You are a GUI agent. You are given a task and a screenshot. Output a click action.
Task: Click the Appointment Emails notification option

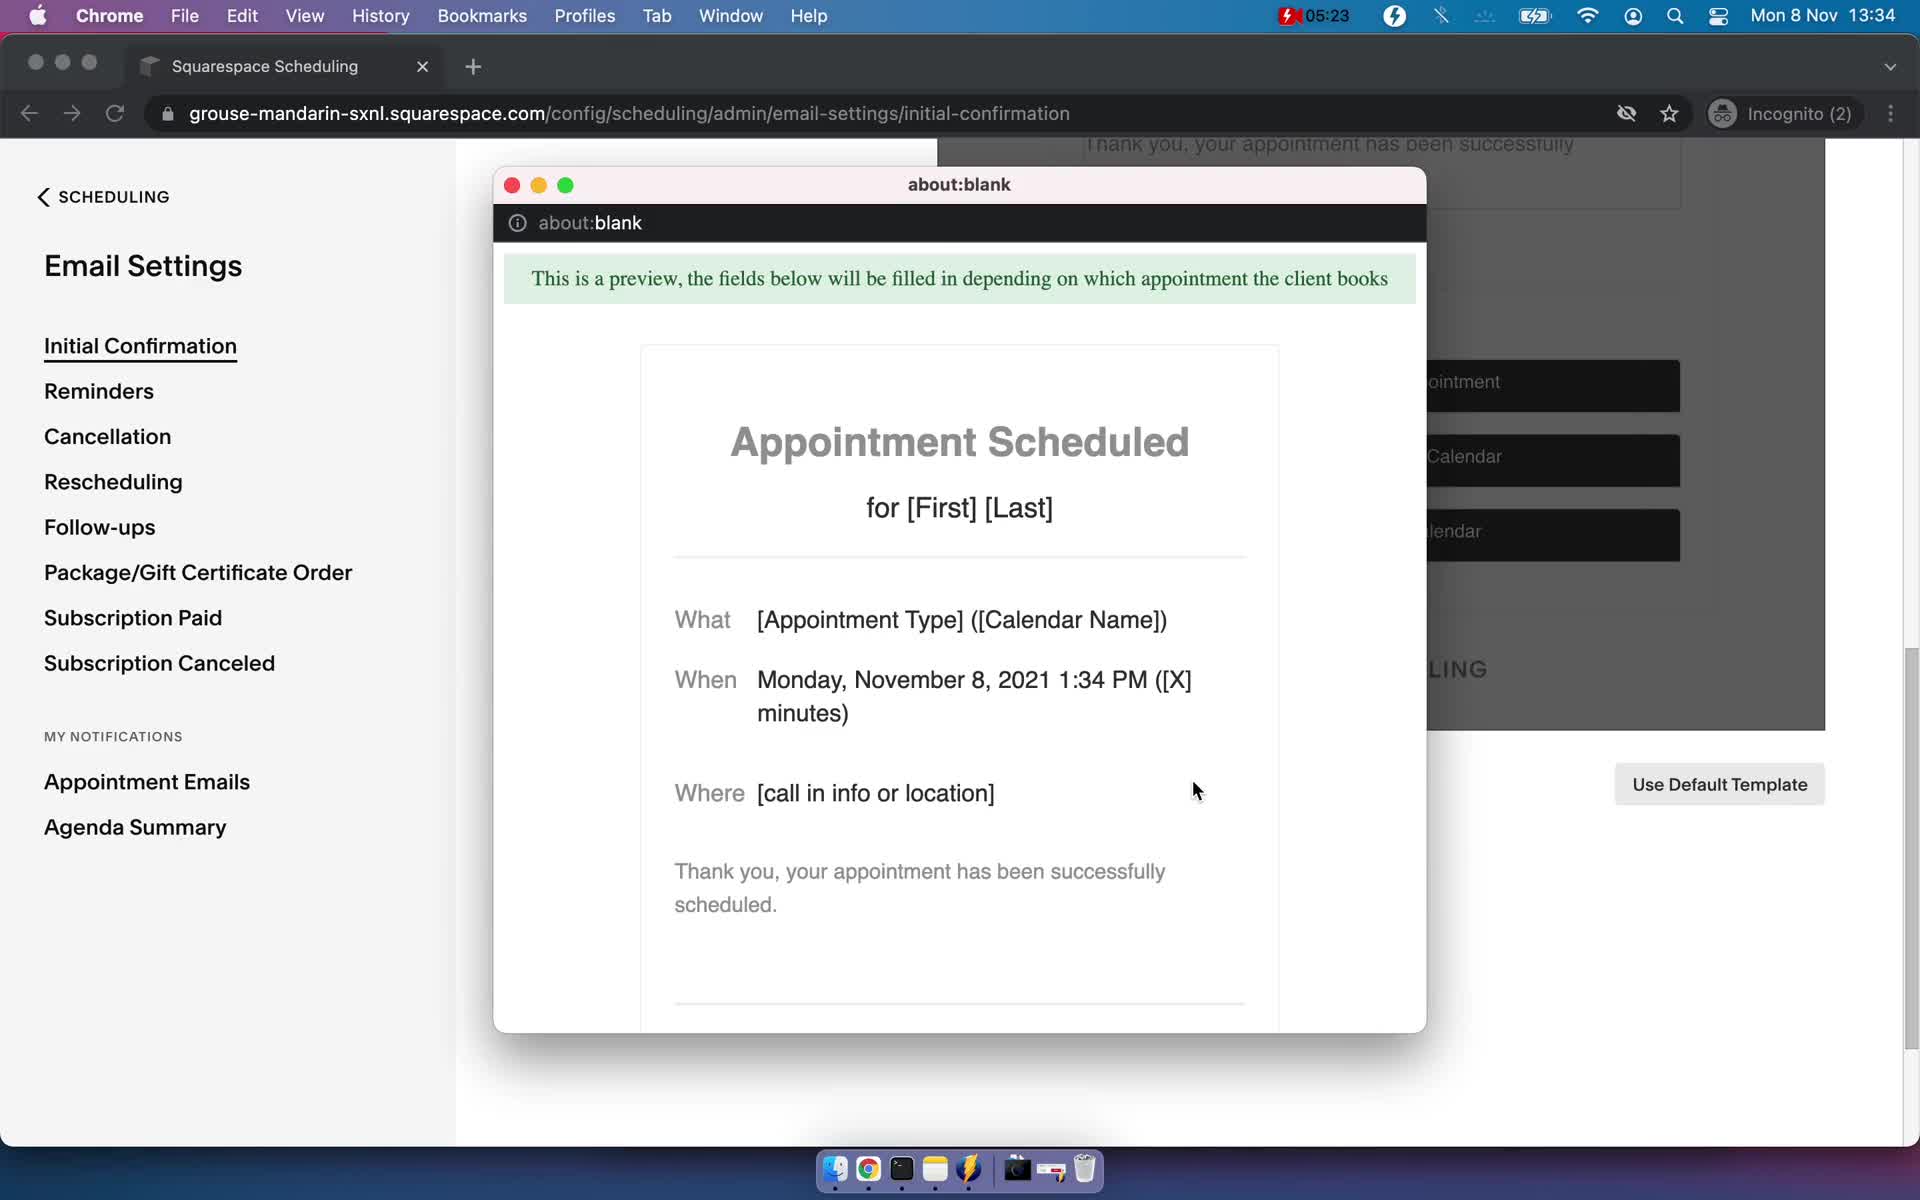(x=147, y=781)
